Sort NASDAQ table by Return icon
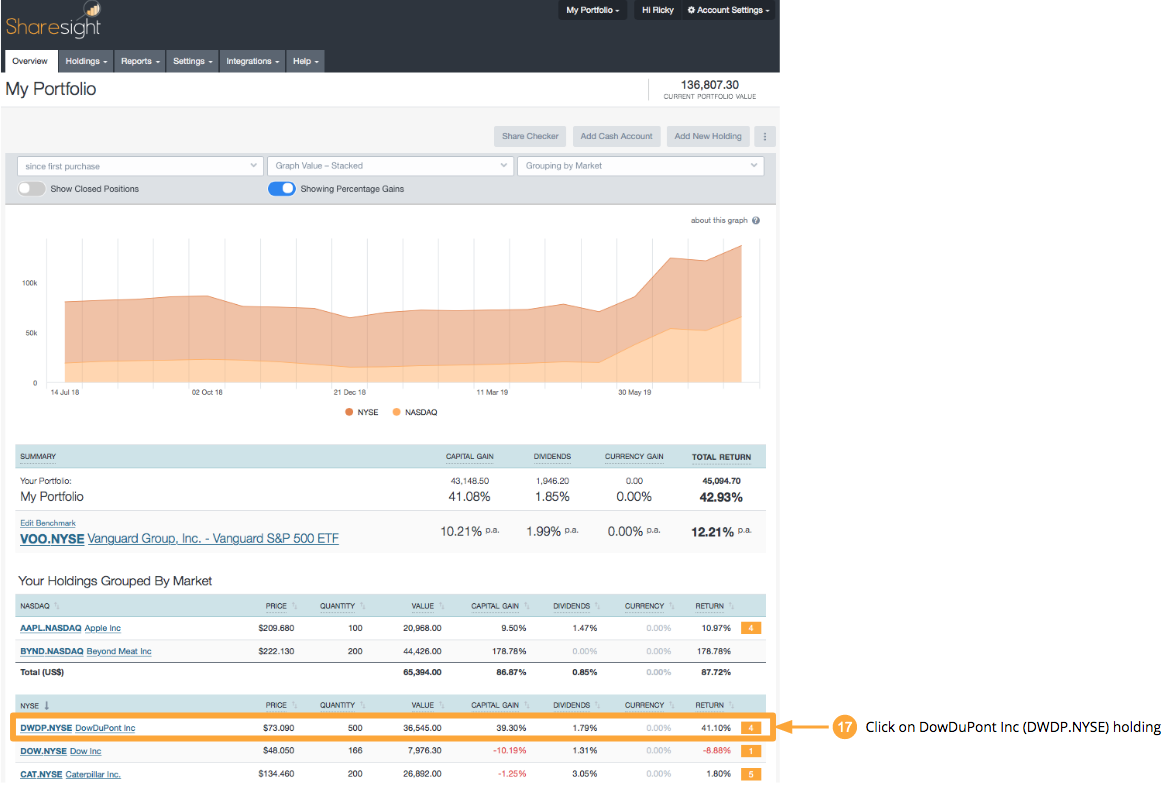Screen dimensions: 1167x786 [731, 606]
